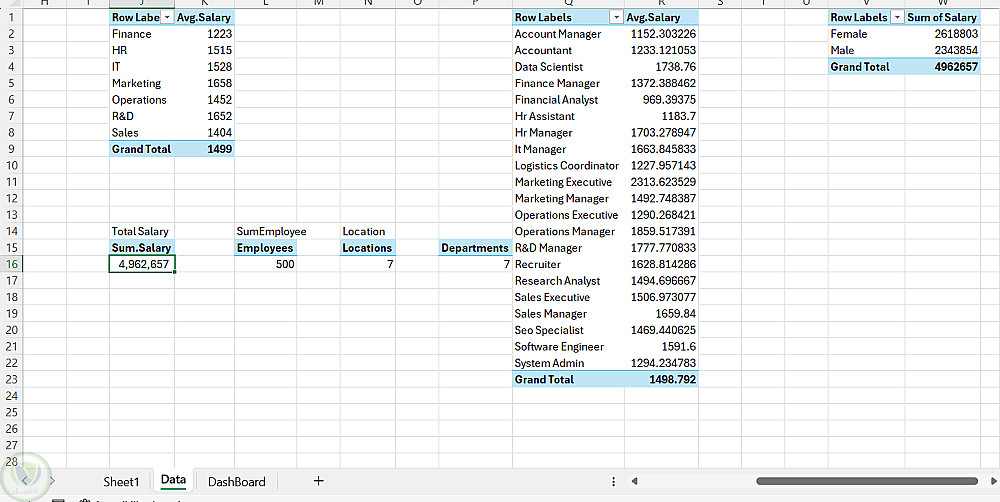
Task: Click the three-dot tab bar resize handle
Action: point(614,482)
